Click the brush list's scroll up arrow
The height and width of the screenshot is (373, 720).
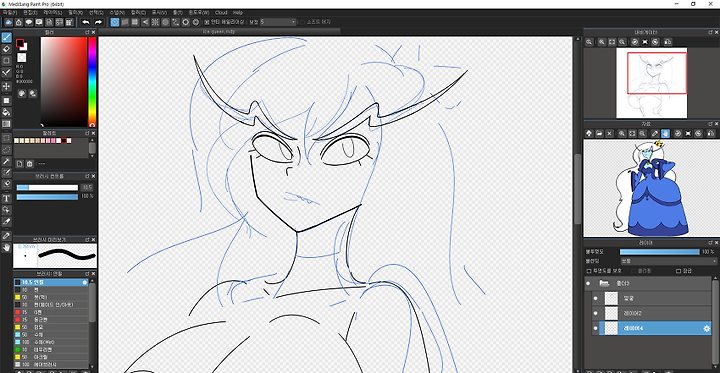pos(92,280)
